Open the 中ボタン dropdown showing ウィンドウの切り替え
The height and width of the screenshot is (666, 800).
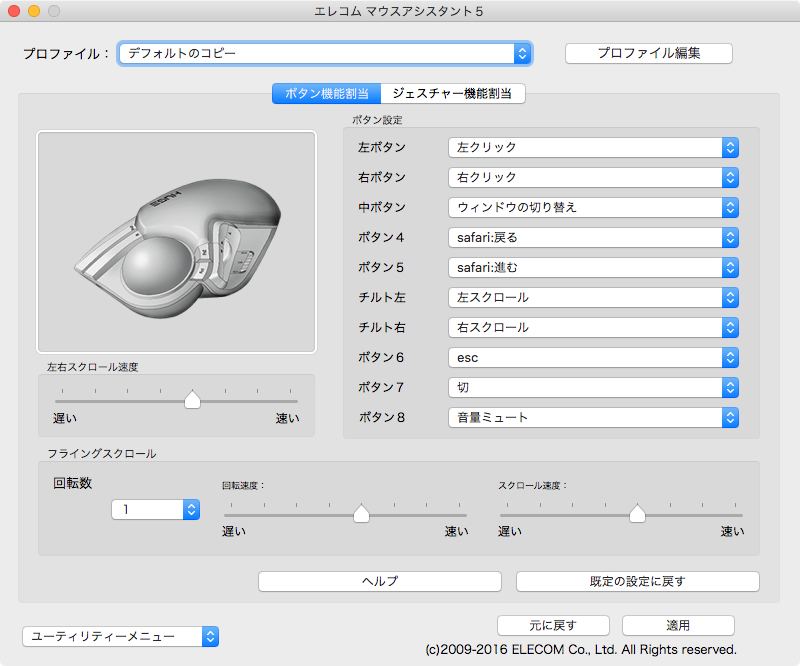coord(593,208)
